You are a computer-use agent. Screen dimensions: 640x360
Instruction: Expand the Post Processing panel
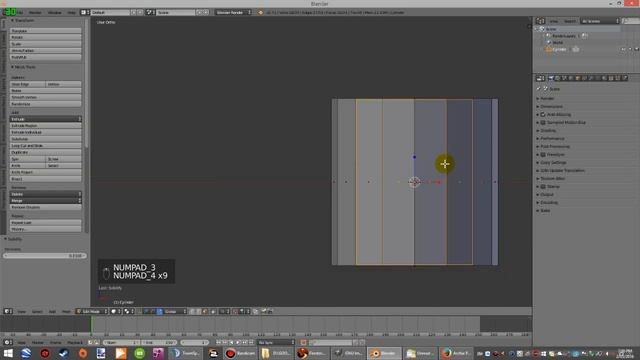555,147
